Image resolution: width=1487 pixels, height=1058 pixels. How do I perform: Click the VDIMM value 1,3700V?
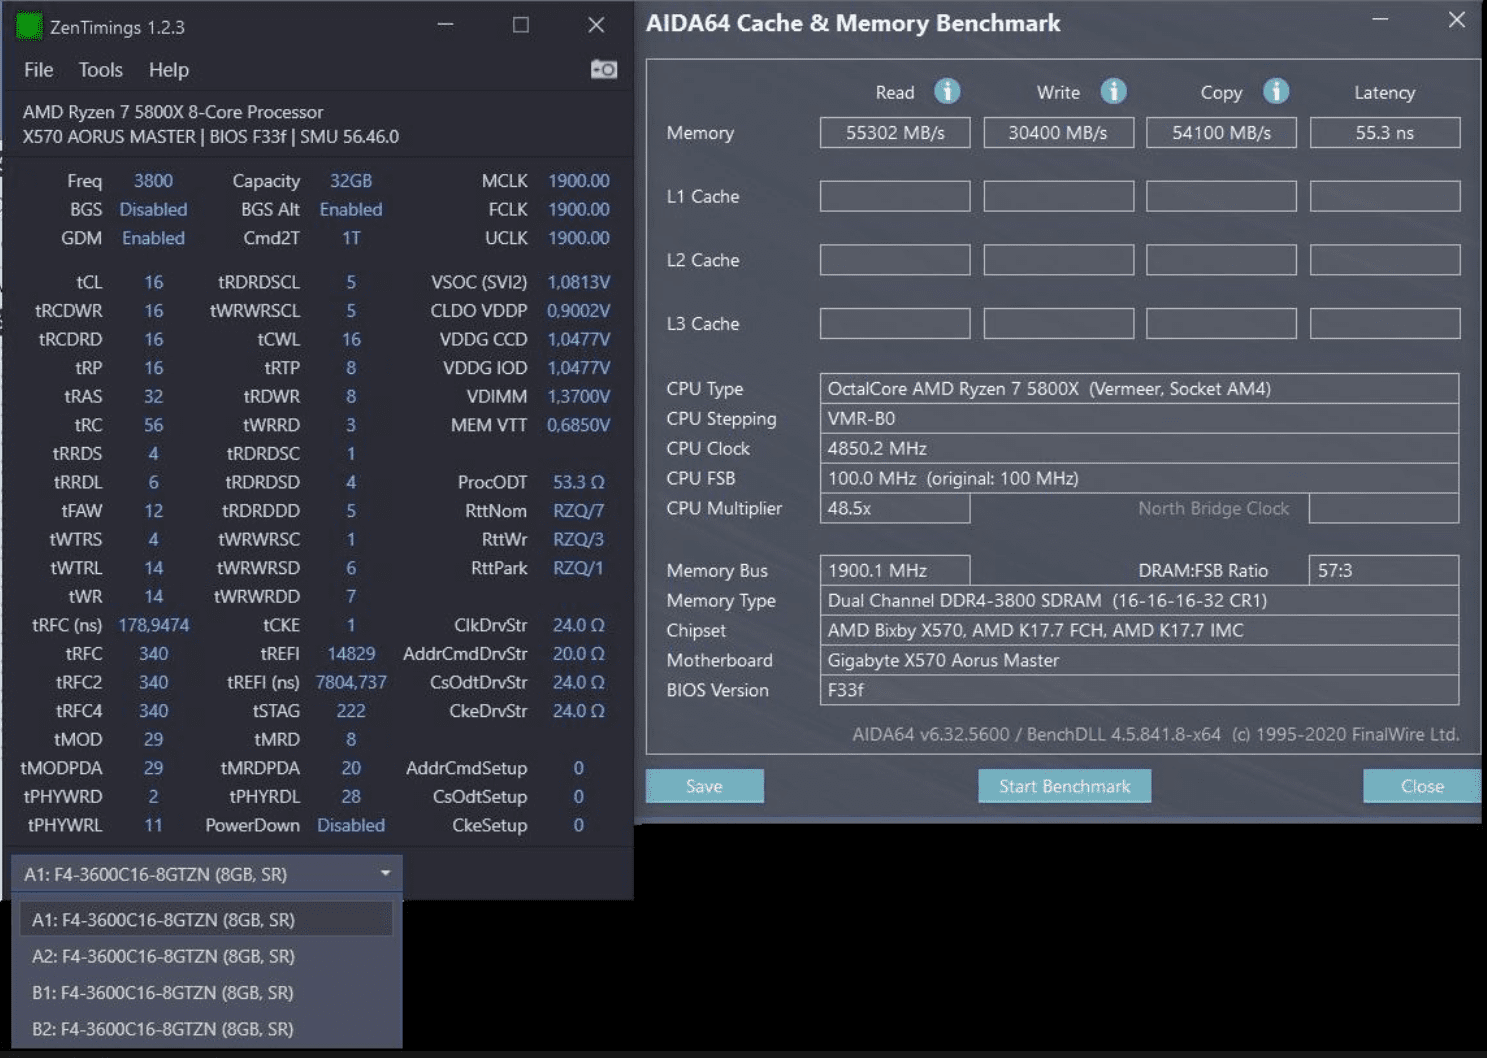[x=578, y=397]
